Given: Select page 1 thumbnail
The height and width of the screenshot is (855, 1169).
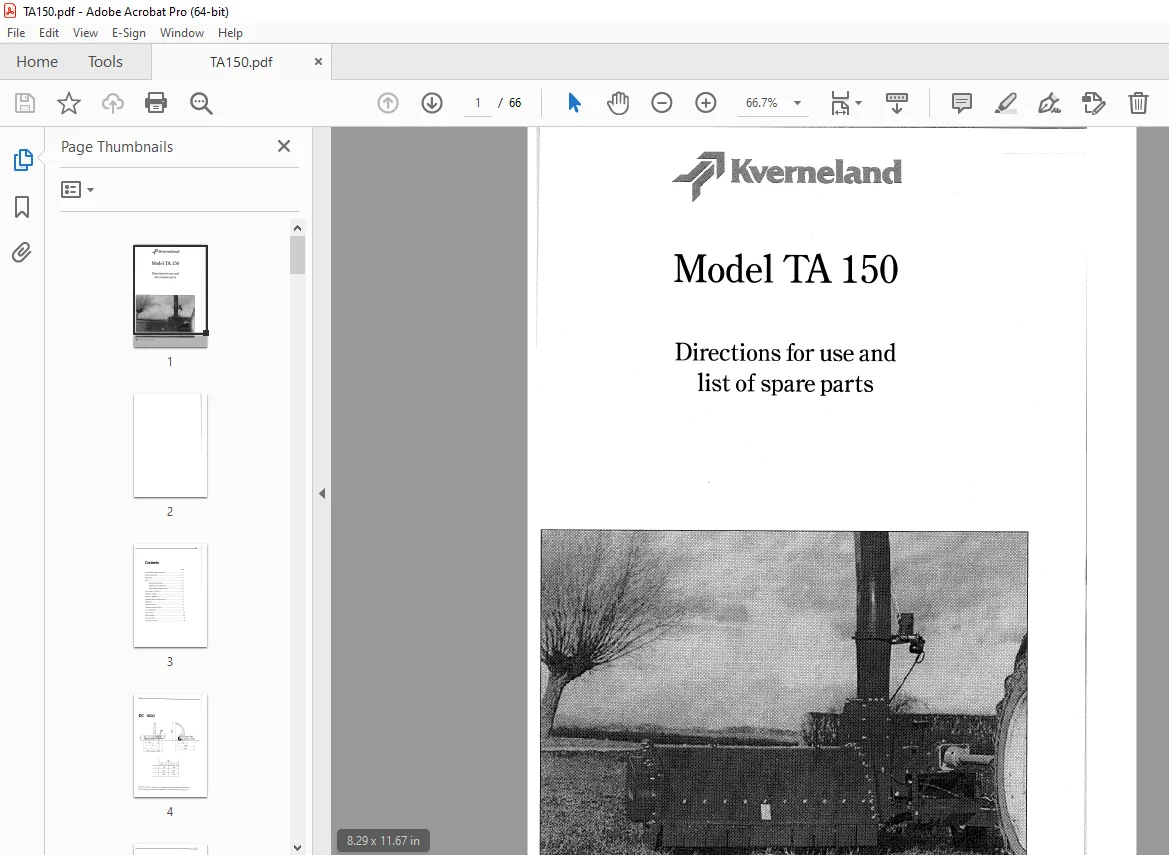Looking at the screenshot, I should (x=170, y=296).
